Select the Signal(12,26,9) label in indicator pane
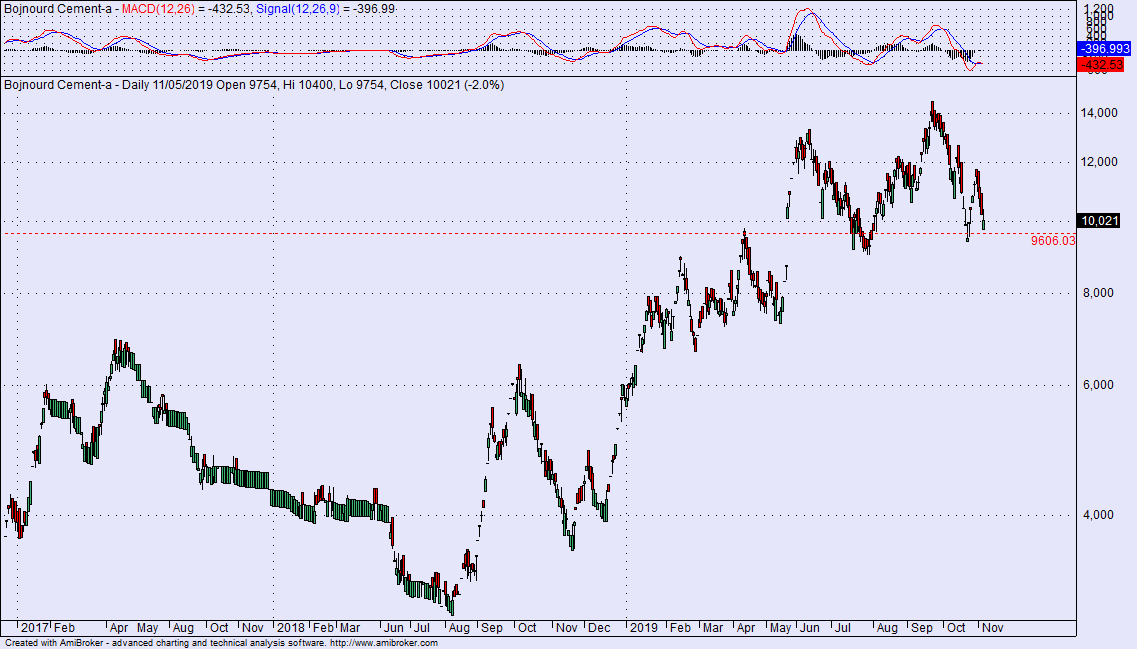This screenshot has width=1137, height=649. 298,9
